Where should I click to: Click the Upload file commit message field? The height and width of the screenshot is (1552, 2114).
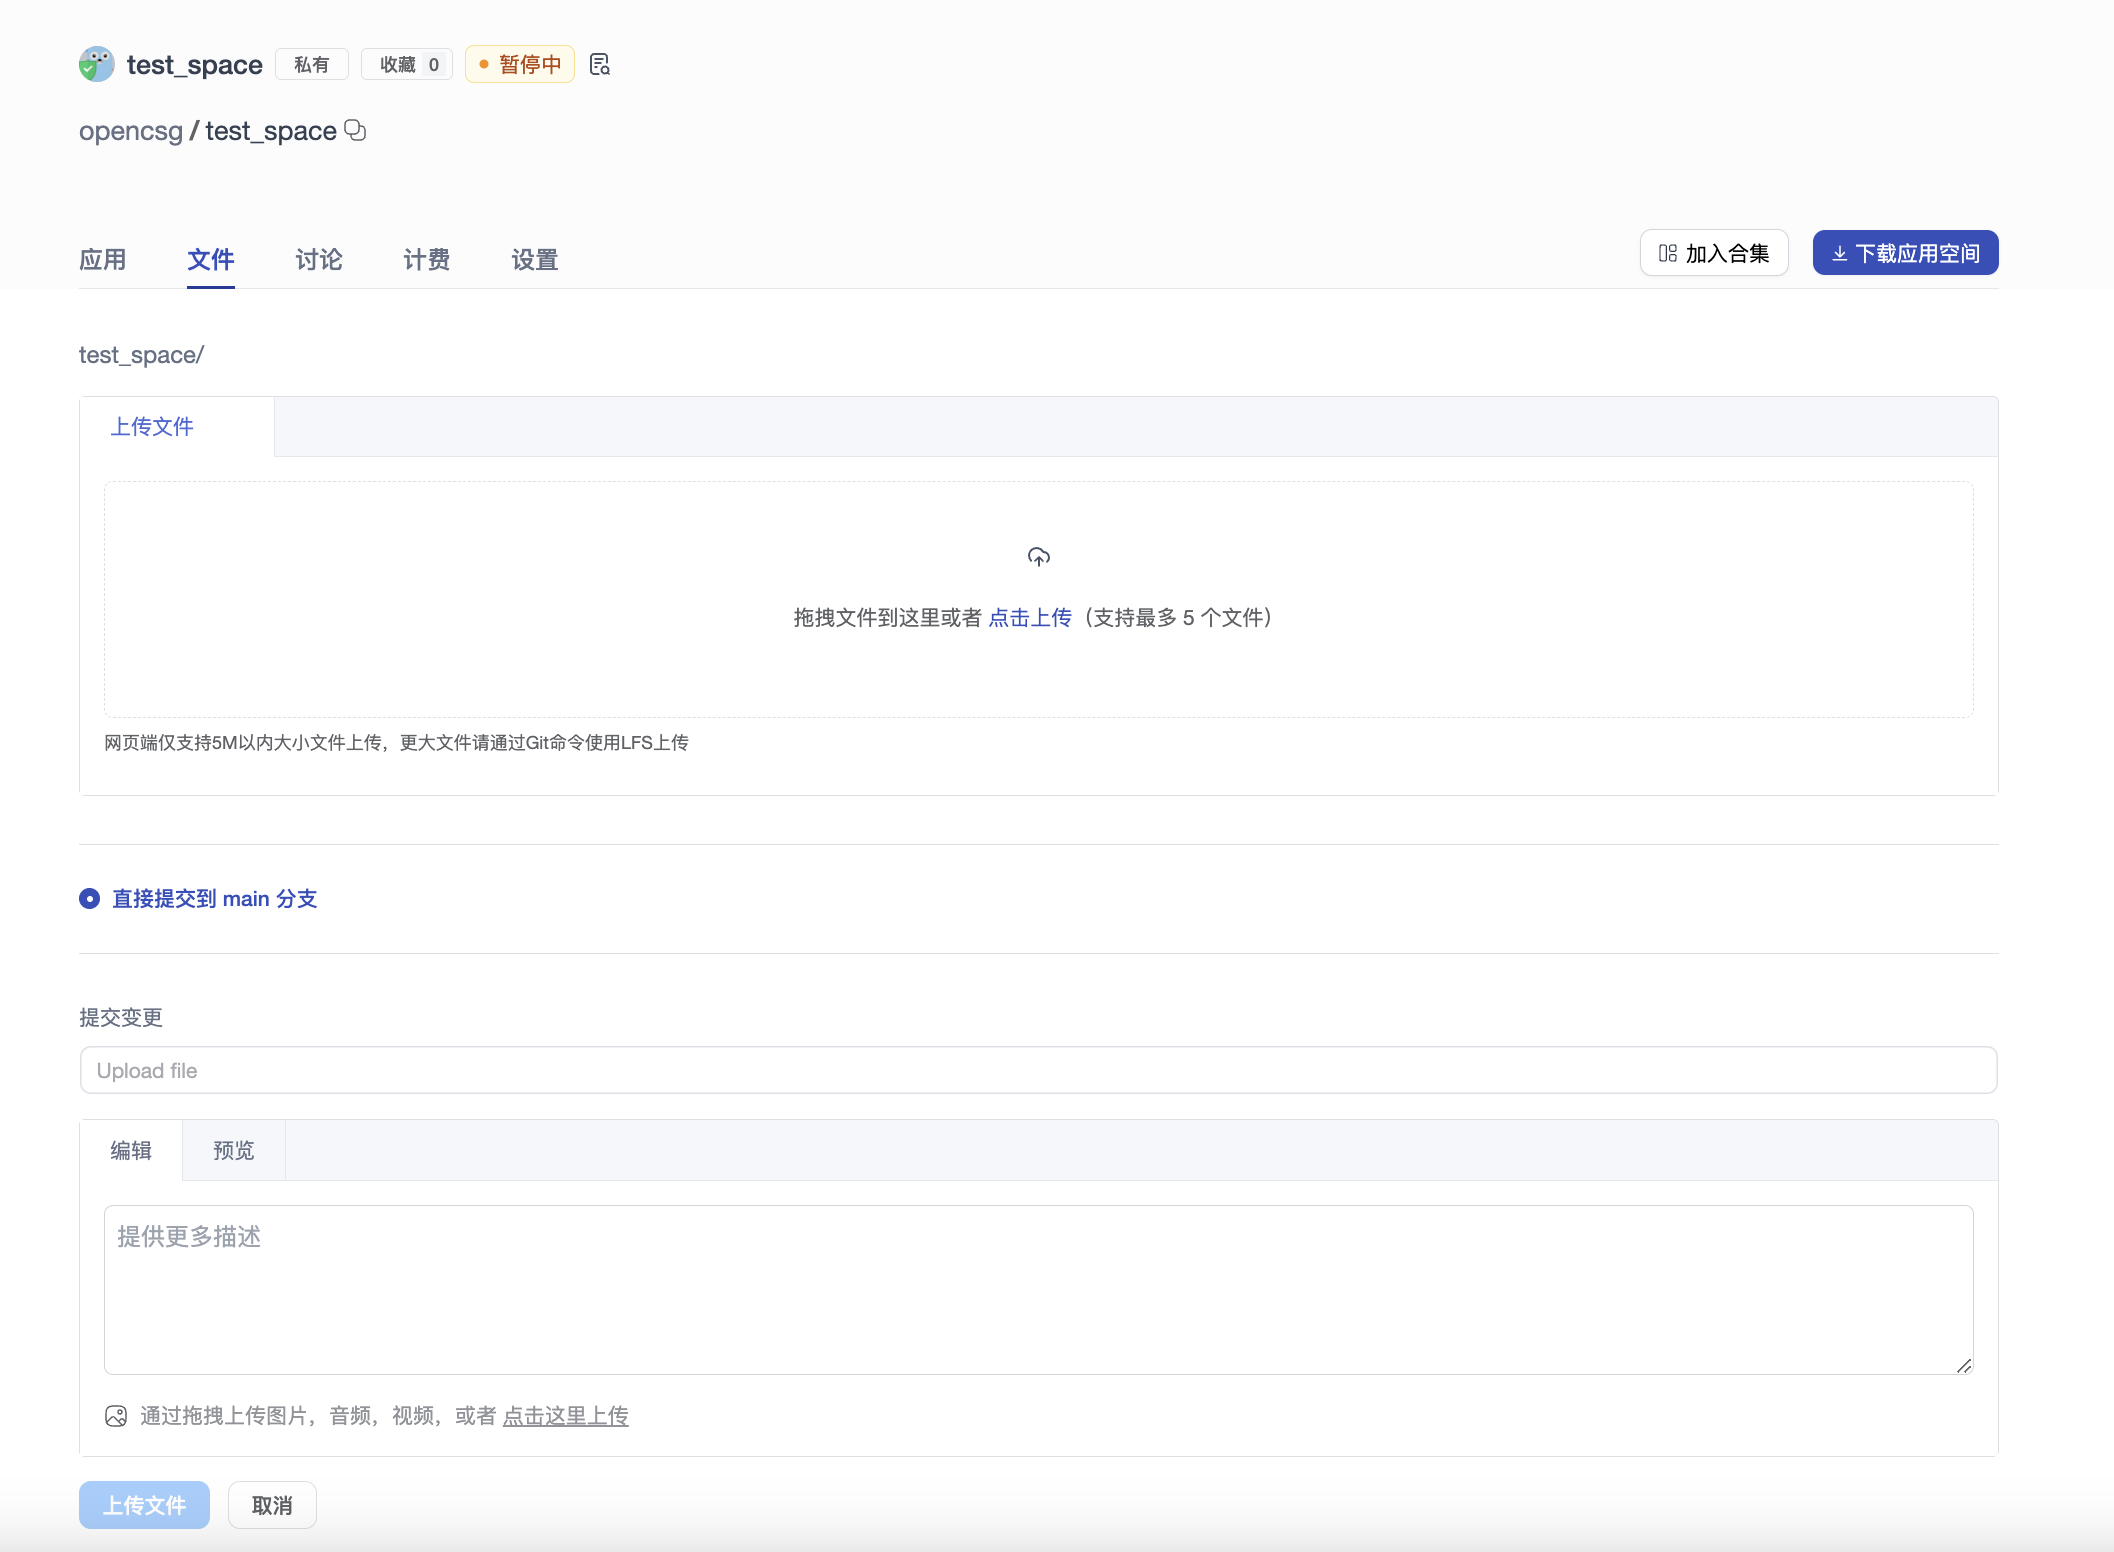tap(1037, 1069)
